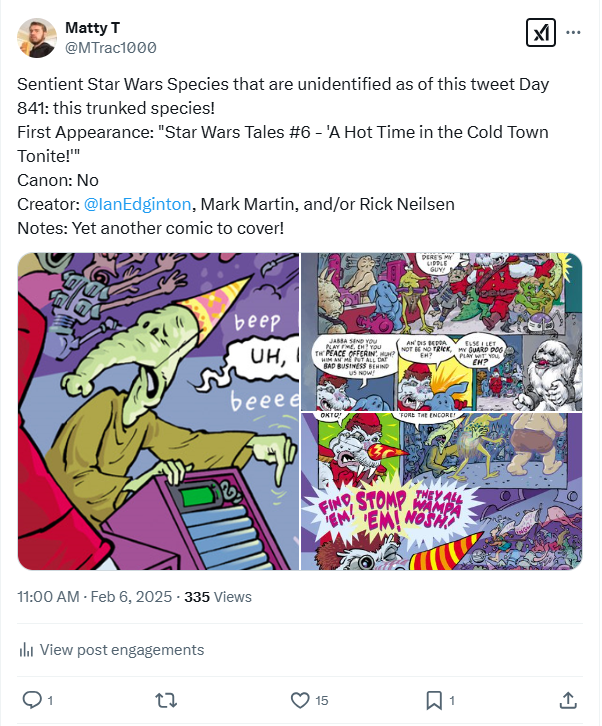
Task: Open Matty T's profile avatar
Action: click(37, 37)
